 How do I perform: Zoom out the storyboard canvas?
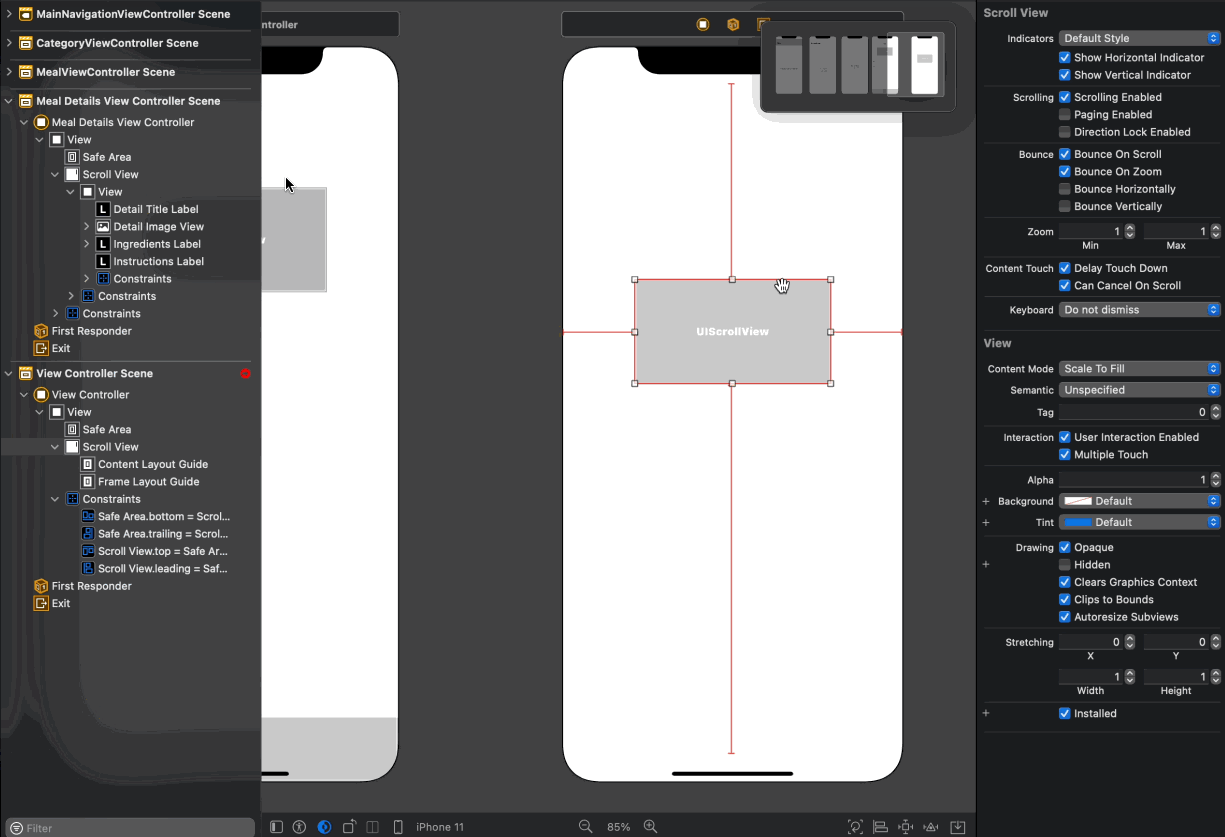click(586, 827)
